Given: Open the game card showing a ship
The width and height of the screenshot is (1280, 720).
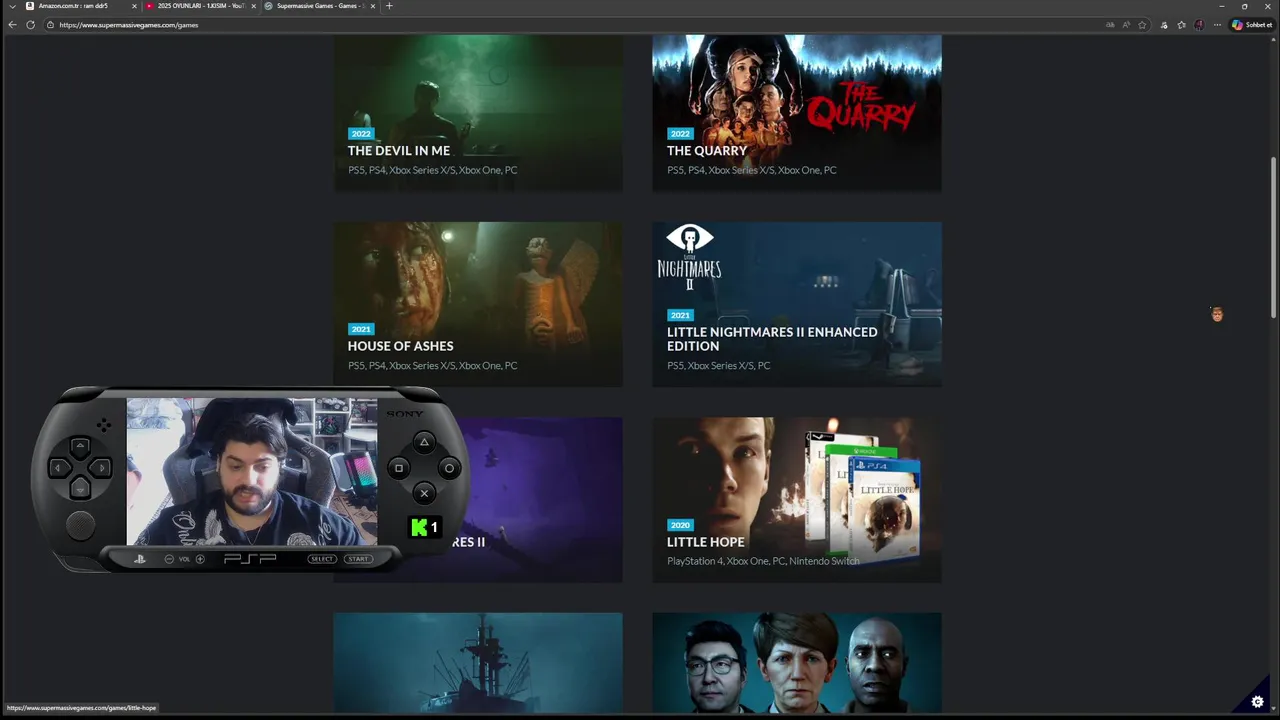Looking at the screenshot, I should pyautogui.click(x=478, y=663).
